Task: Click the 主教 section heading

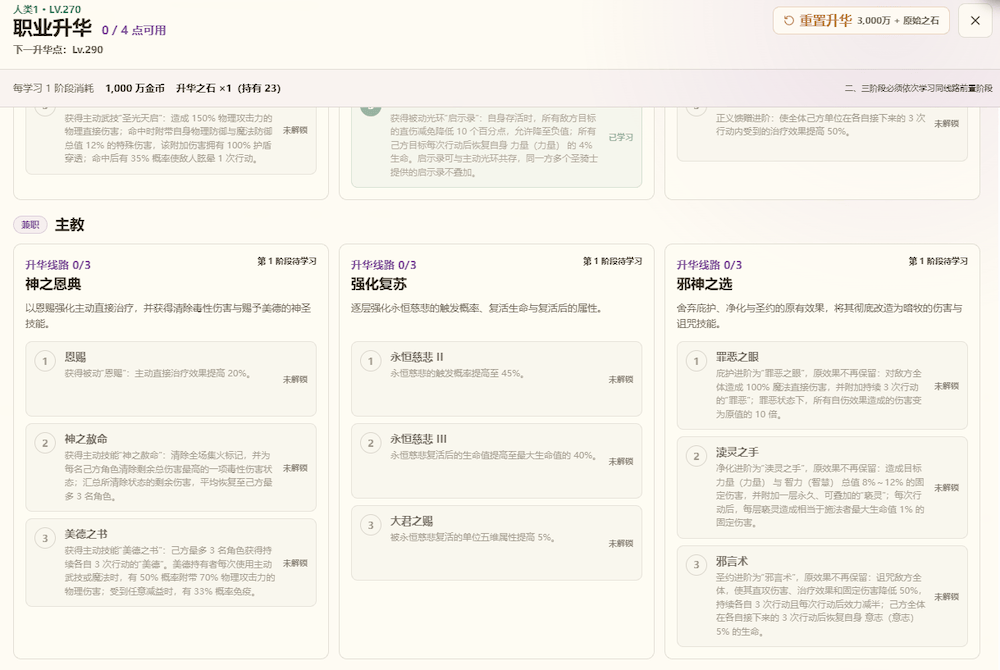Action: click(x=70, y=224)
